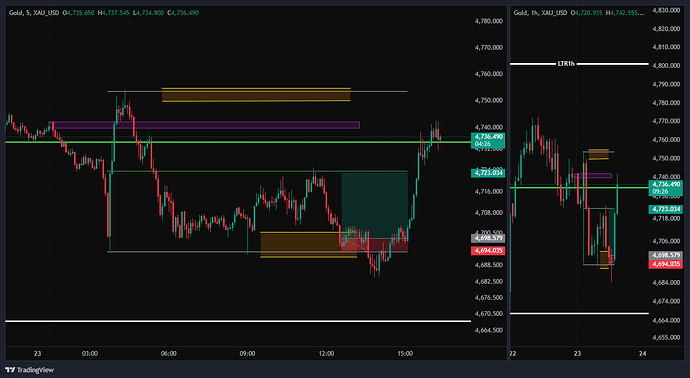Image resolution: width=690 pixels, height=378 pixels.
Task: Select the white horizontal line at bottom of 5-minute chart
Action: (238, 321)
